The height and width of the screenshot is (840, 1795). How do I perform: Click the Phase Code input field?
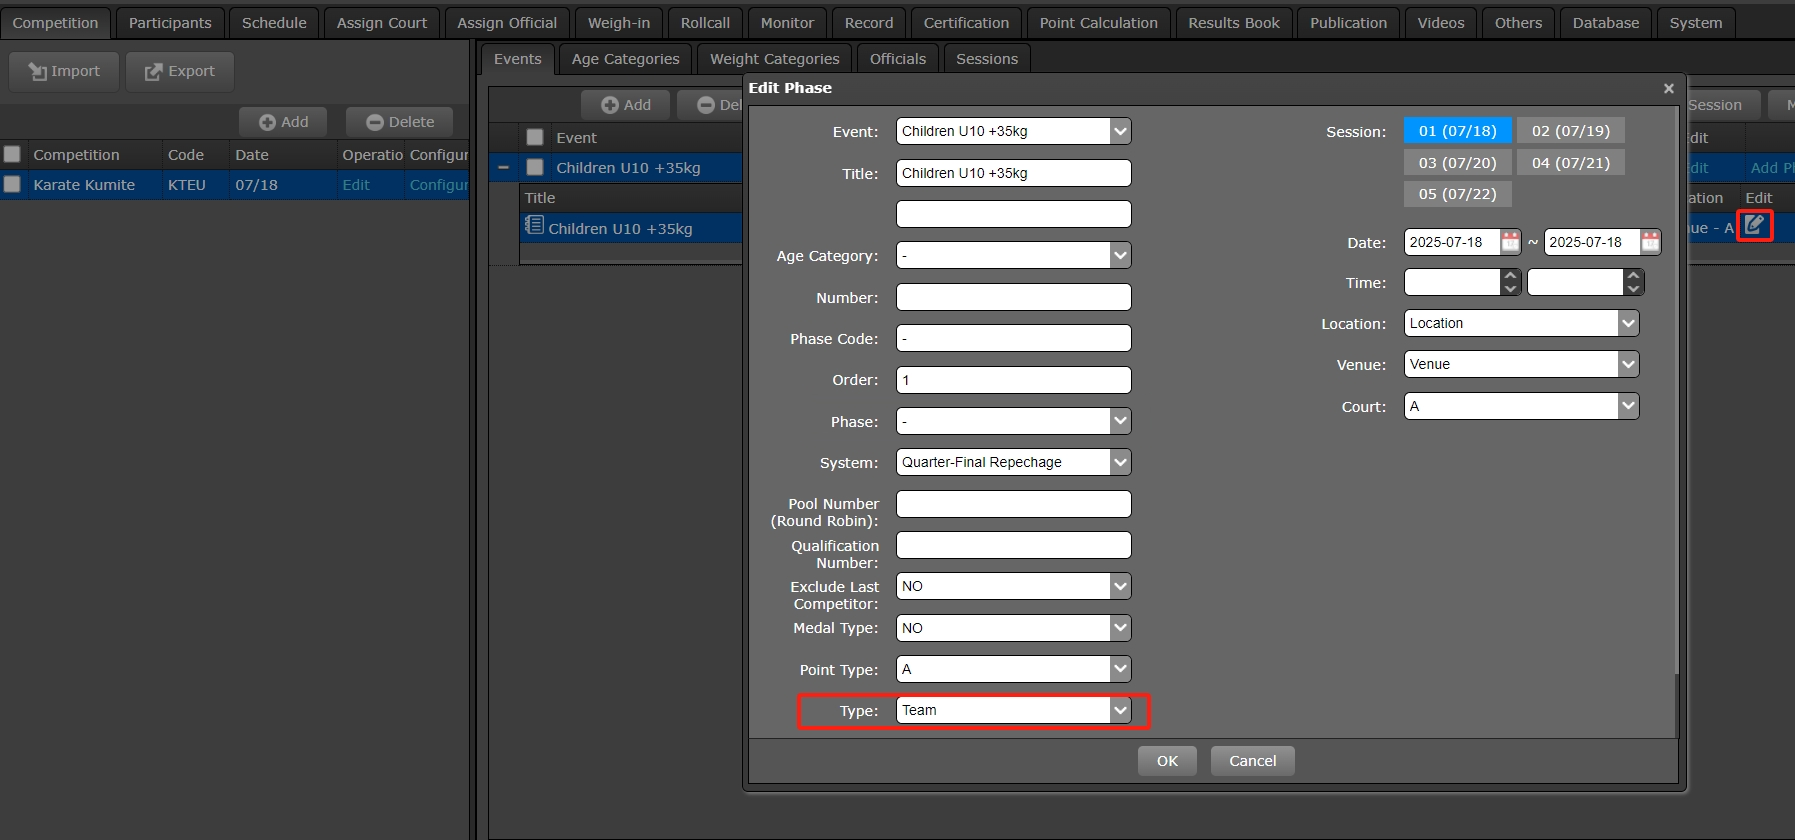[1013, 339]
